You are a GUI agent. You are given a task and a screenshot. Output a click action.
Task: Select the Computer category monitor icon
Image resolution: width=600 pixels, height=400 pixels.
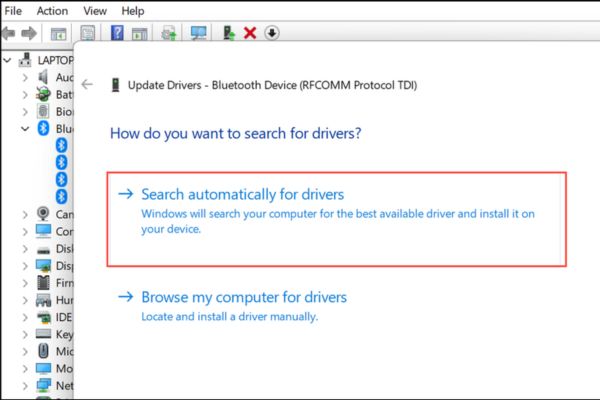[43, 231]
